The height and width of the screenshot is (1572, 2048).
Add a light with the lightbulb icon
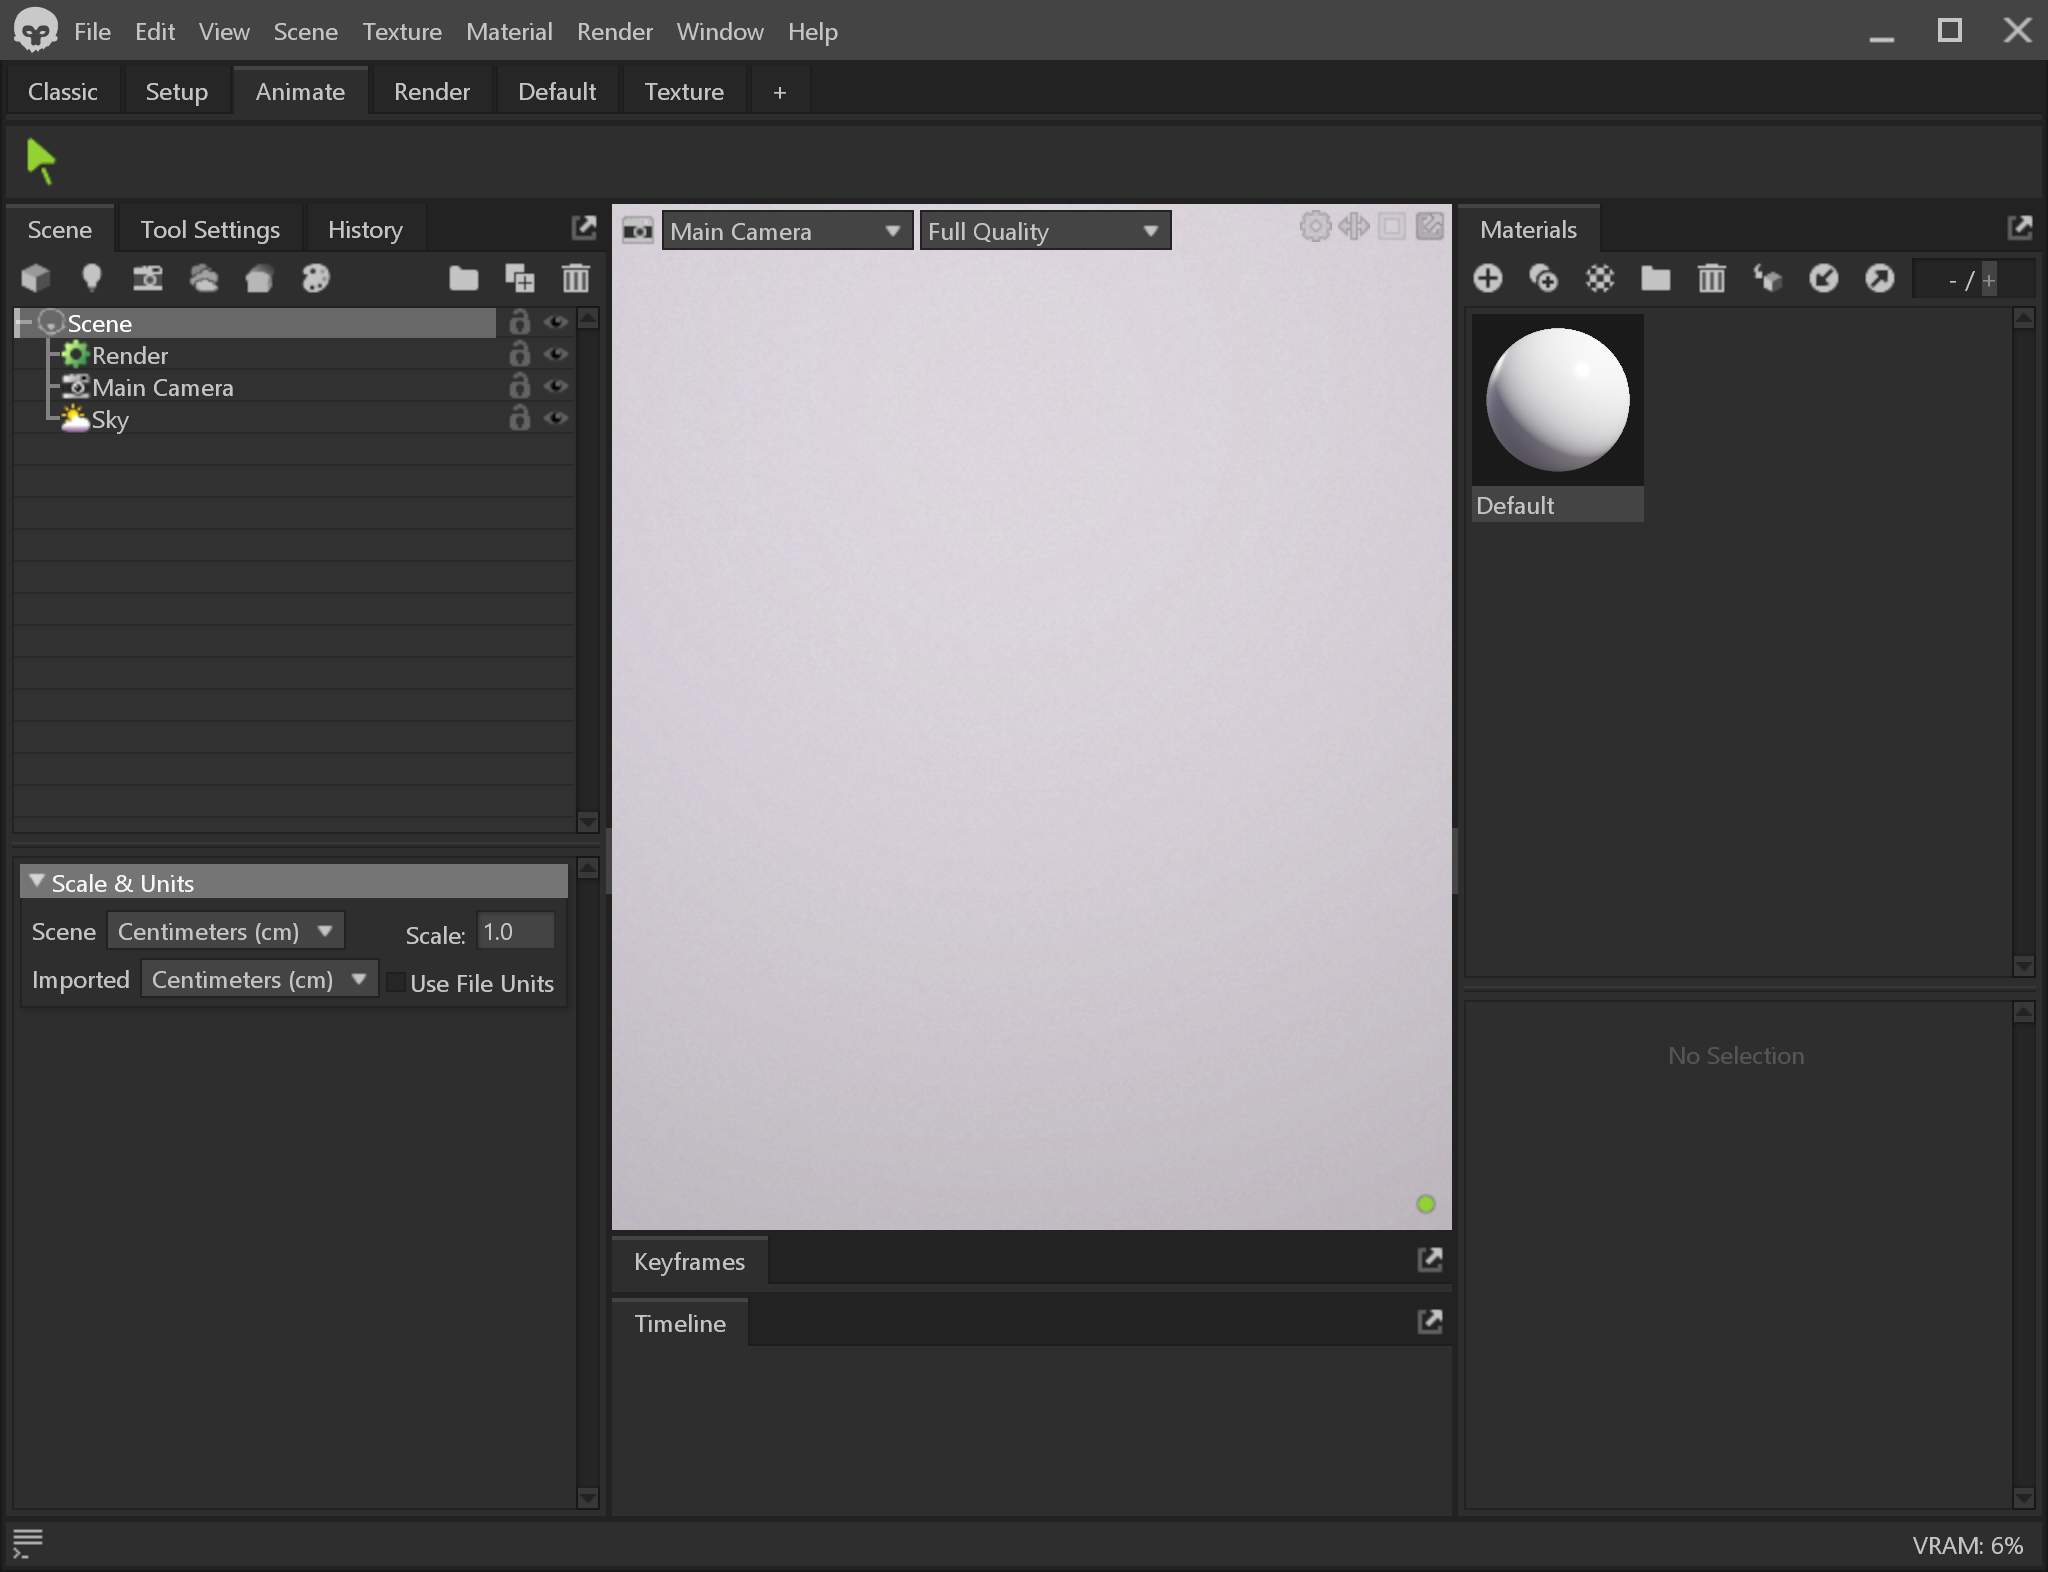pos(91,278)
